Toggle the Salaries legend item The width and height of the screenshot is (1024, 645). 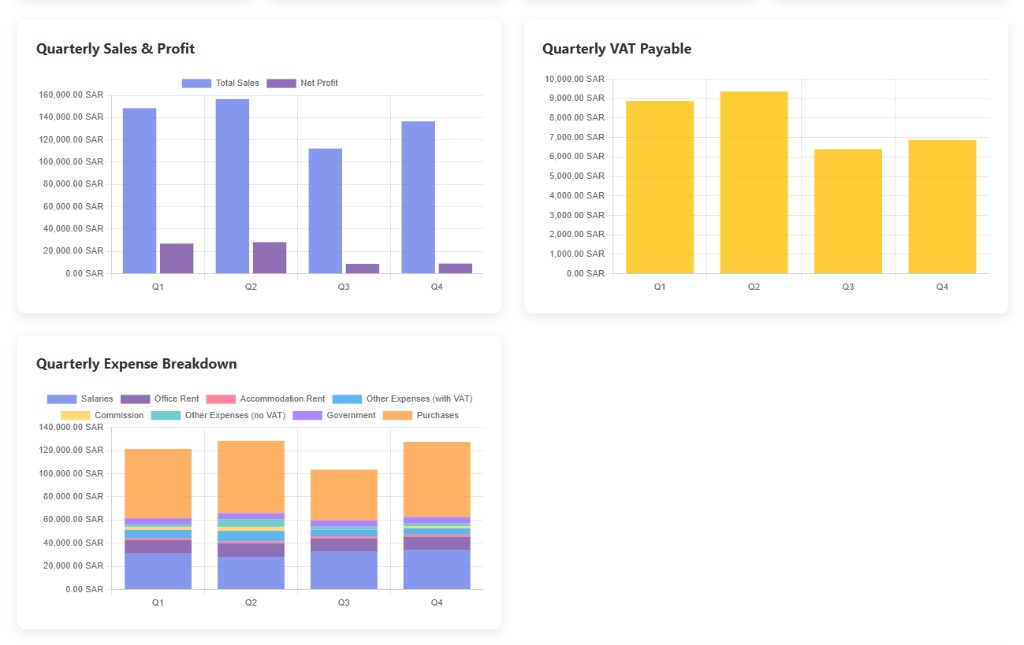(80, 399)
